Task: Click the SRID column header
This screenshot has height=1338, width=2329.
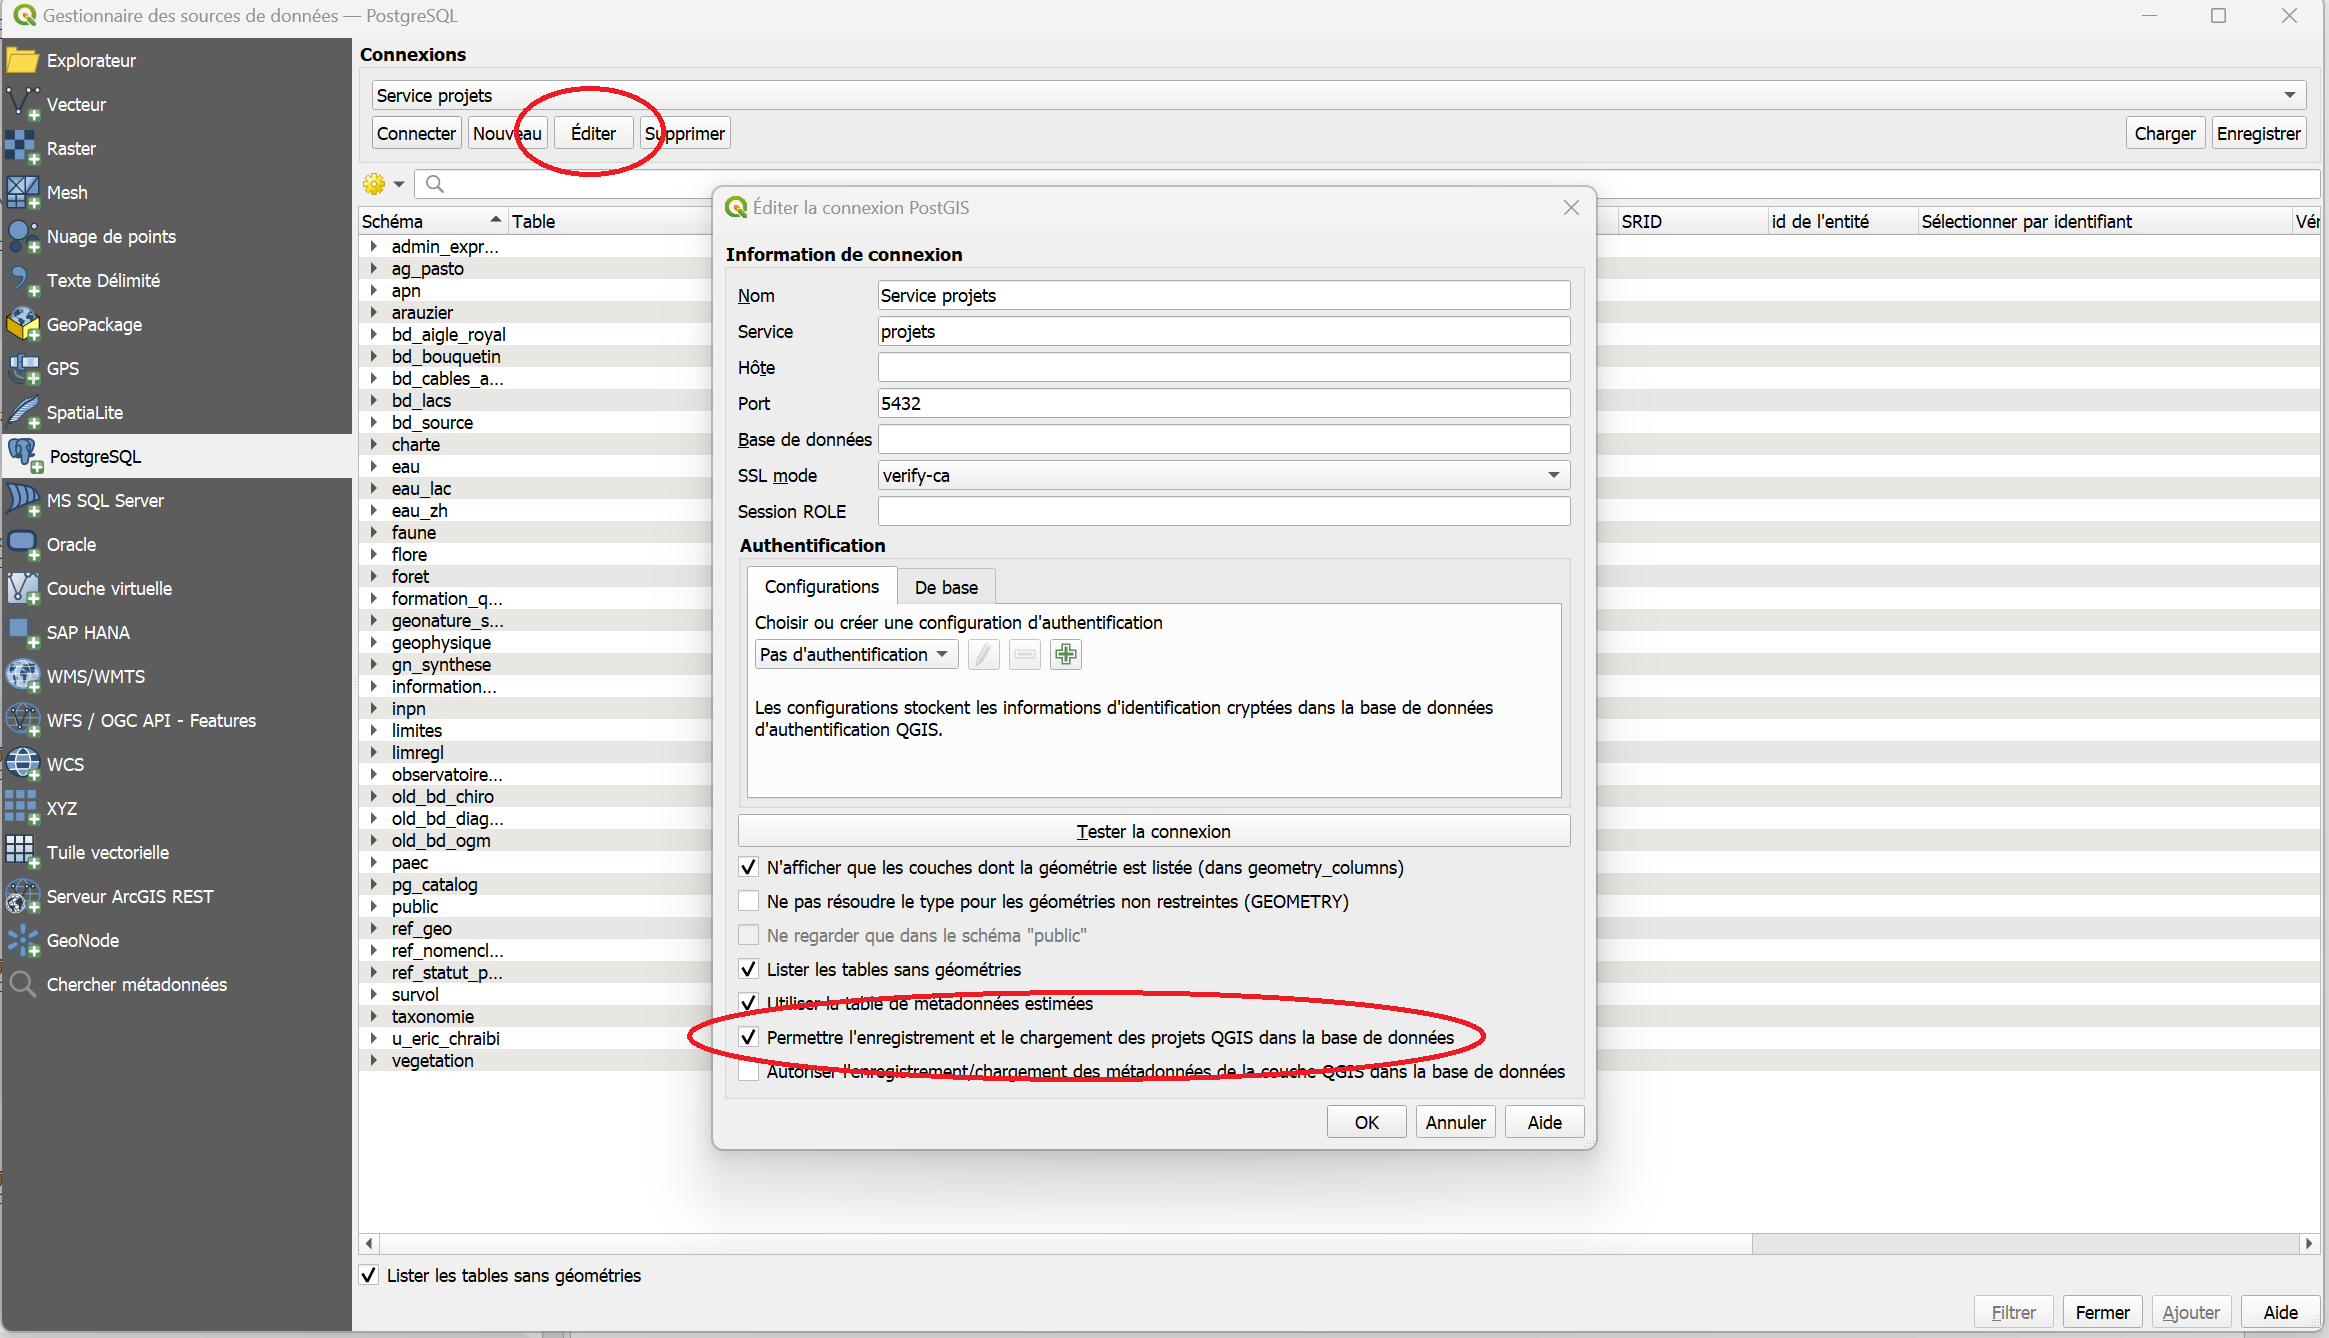Action: point(1693,221)
